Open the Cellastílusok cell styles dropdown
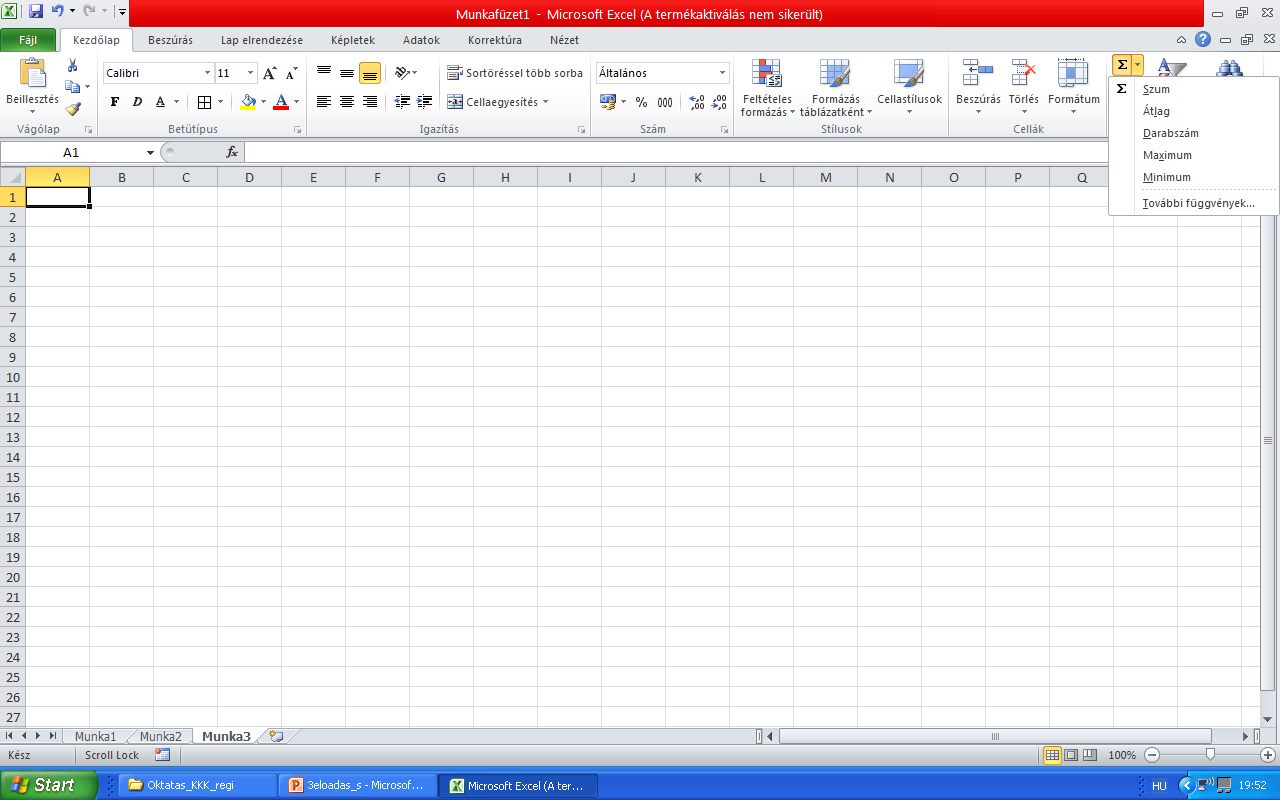1280x800 pixels. pos(909,112)
